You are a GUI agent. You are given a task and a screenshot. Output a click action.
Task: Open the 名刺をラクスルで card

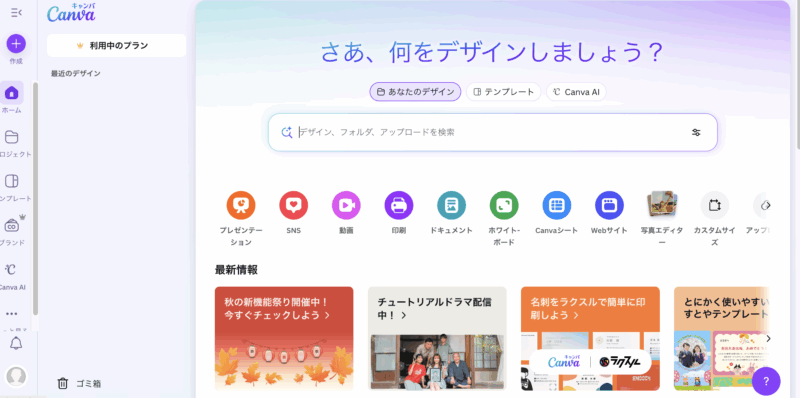click(590, 338)
